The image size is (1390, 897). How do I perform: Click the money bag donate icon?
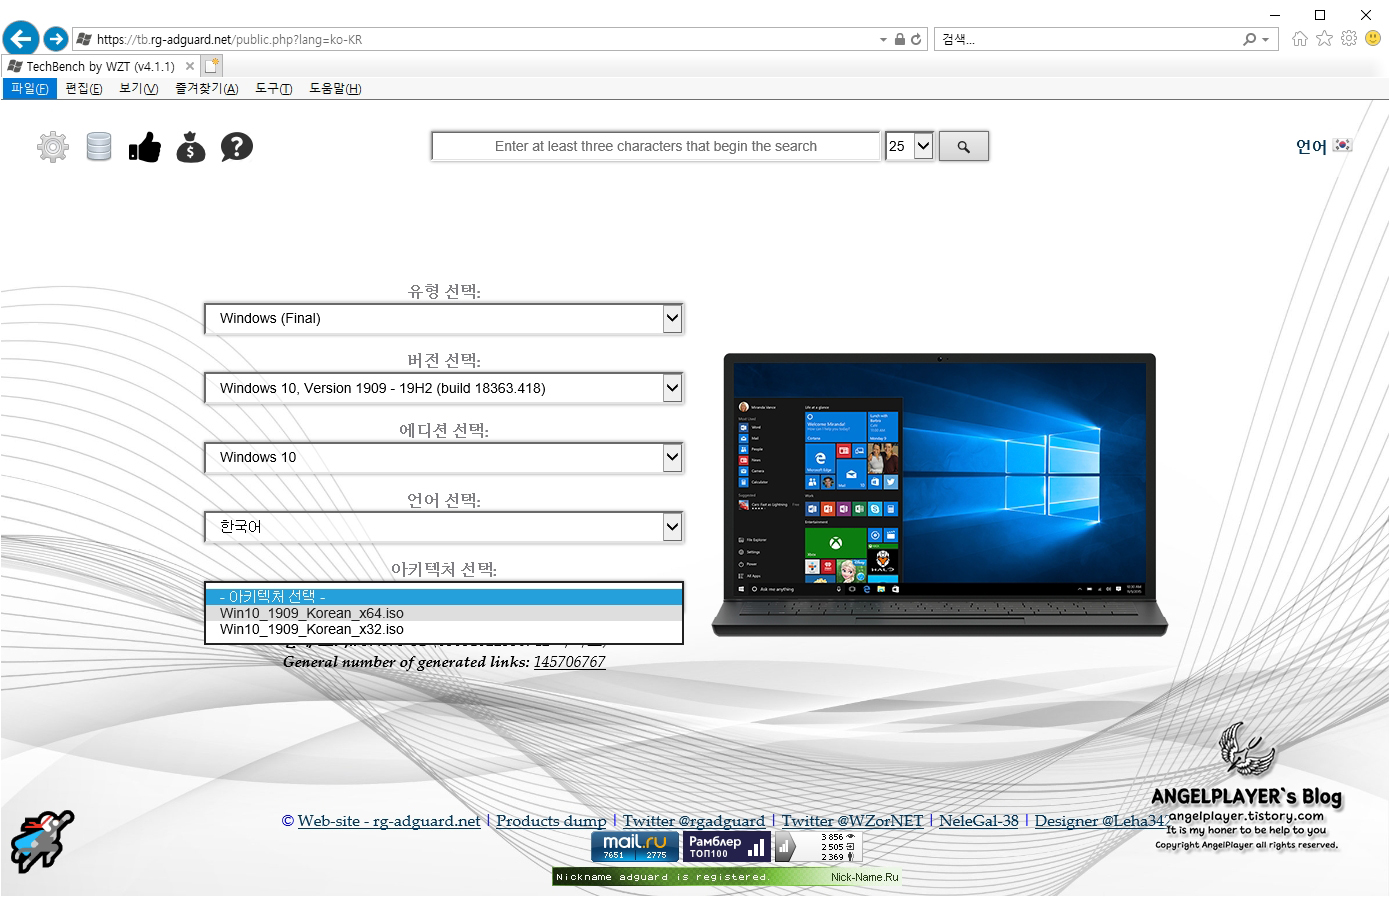(x=191, y=147)
